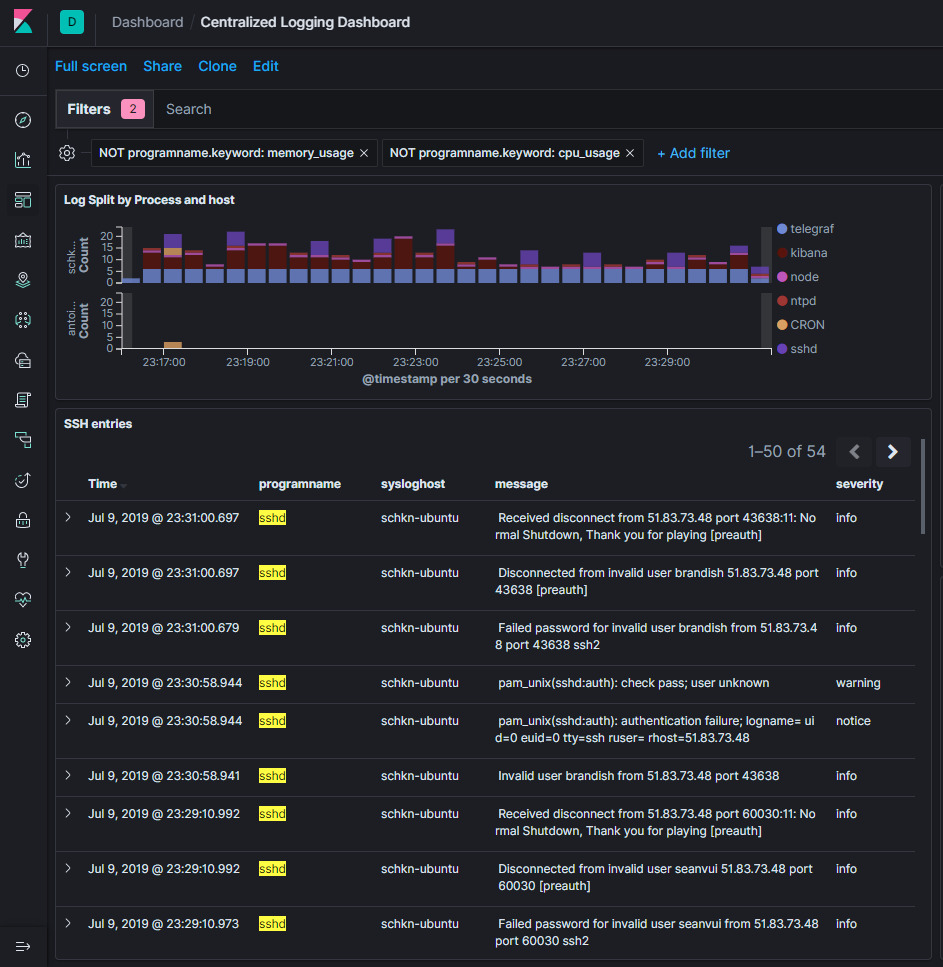
Task: Expand the 'Failed password for invalid user brandish' row
Action: pyautogui.click(x=68, y=627)
